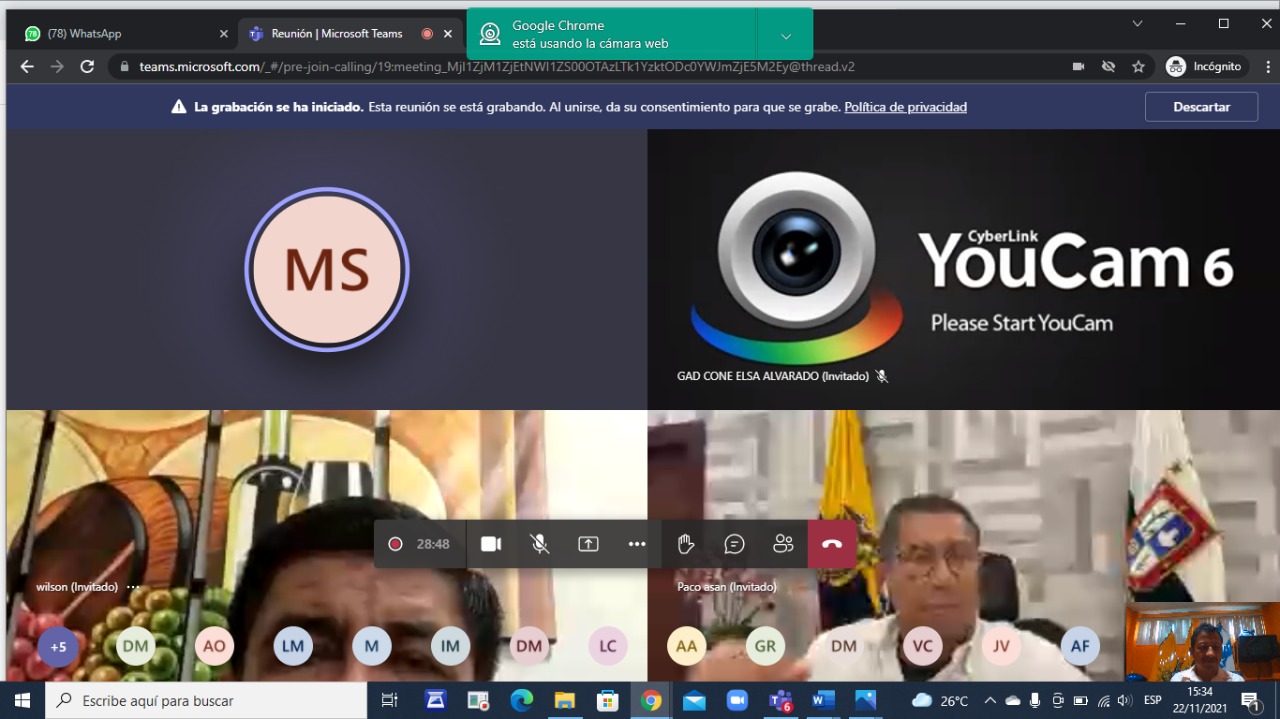Viewport: 1280px width, 719px height.
Task: Show hidden system tray icons
Action: pos(990,701)
